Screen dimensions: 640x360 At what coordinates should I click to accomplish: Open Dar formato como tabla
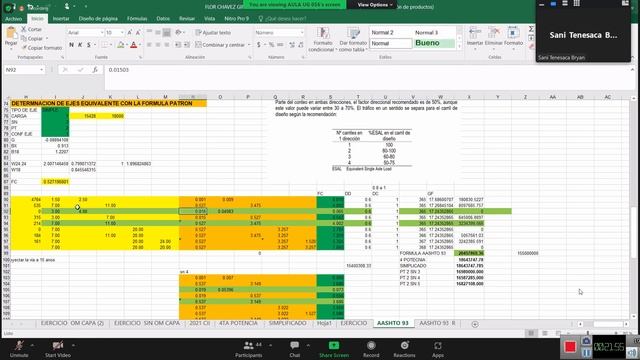pyautogui.click(x=353, y=40)
